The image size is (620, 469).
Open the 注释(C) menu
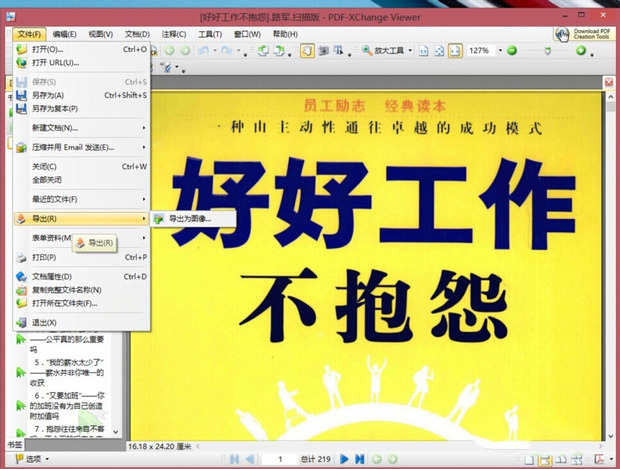[x=174, y=34]
